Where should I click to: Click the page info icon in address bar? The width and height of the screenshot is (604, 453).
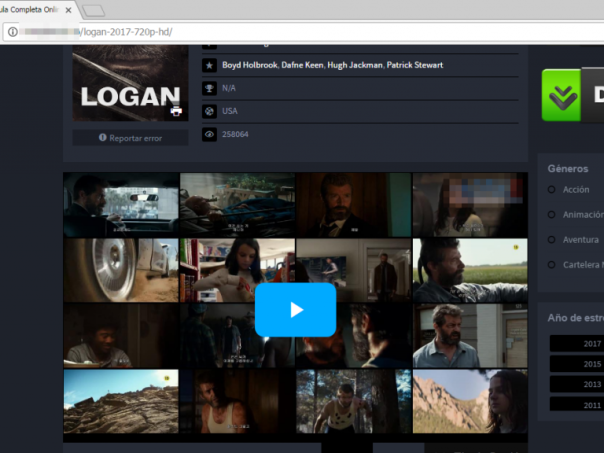[x=13, y=32]
